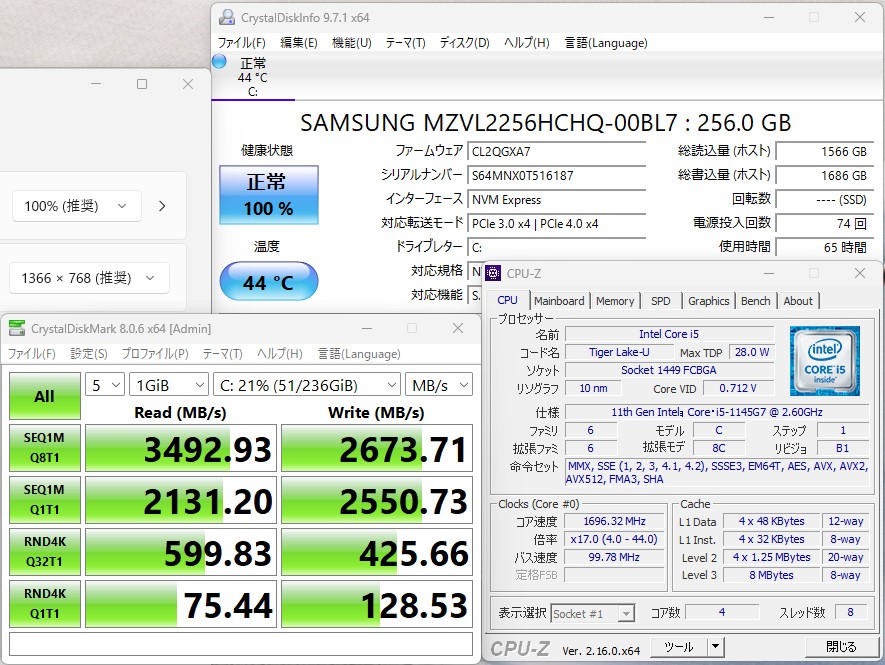The image size is (885, 665).
Task: Switch to the Mainboard tab in CPU-Z
Action: pyautogui.click(x=559, y=301)
